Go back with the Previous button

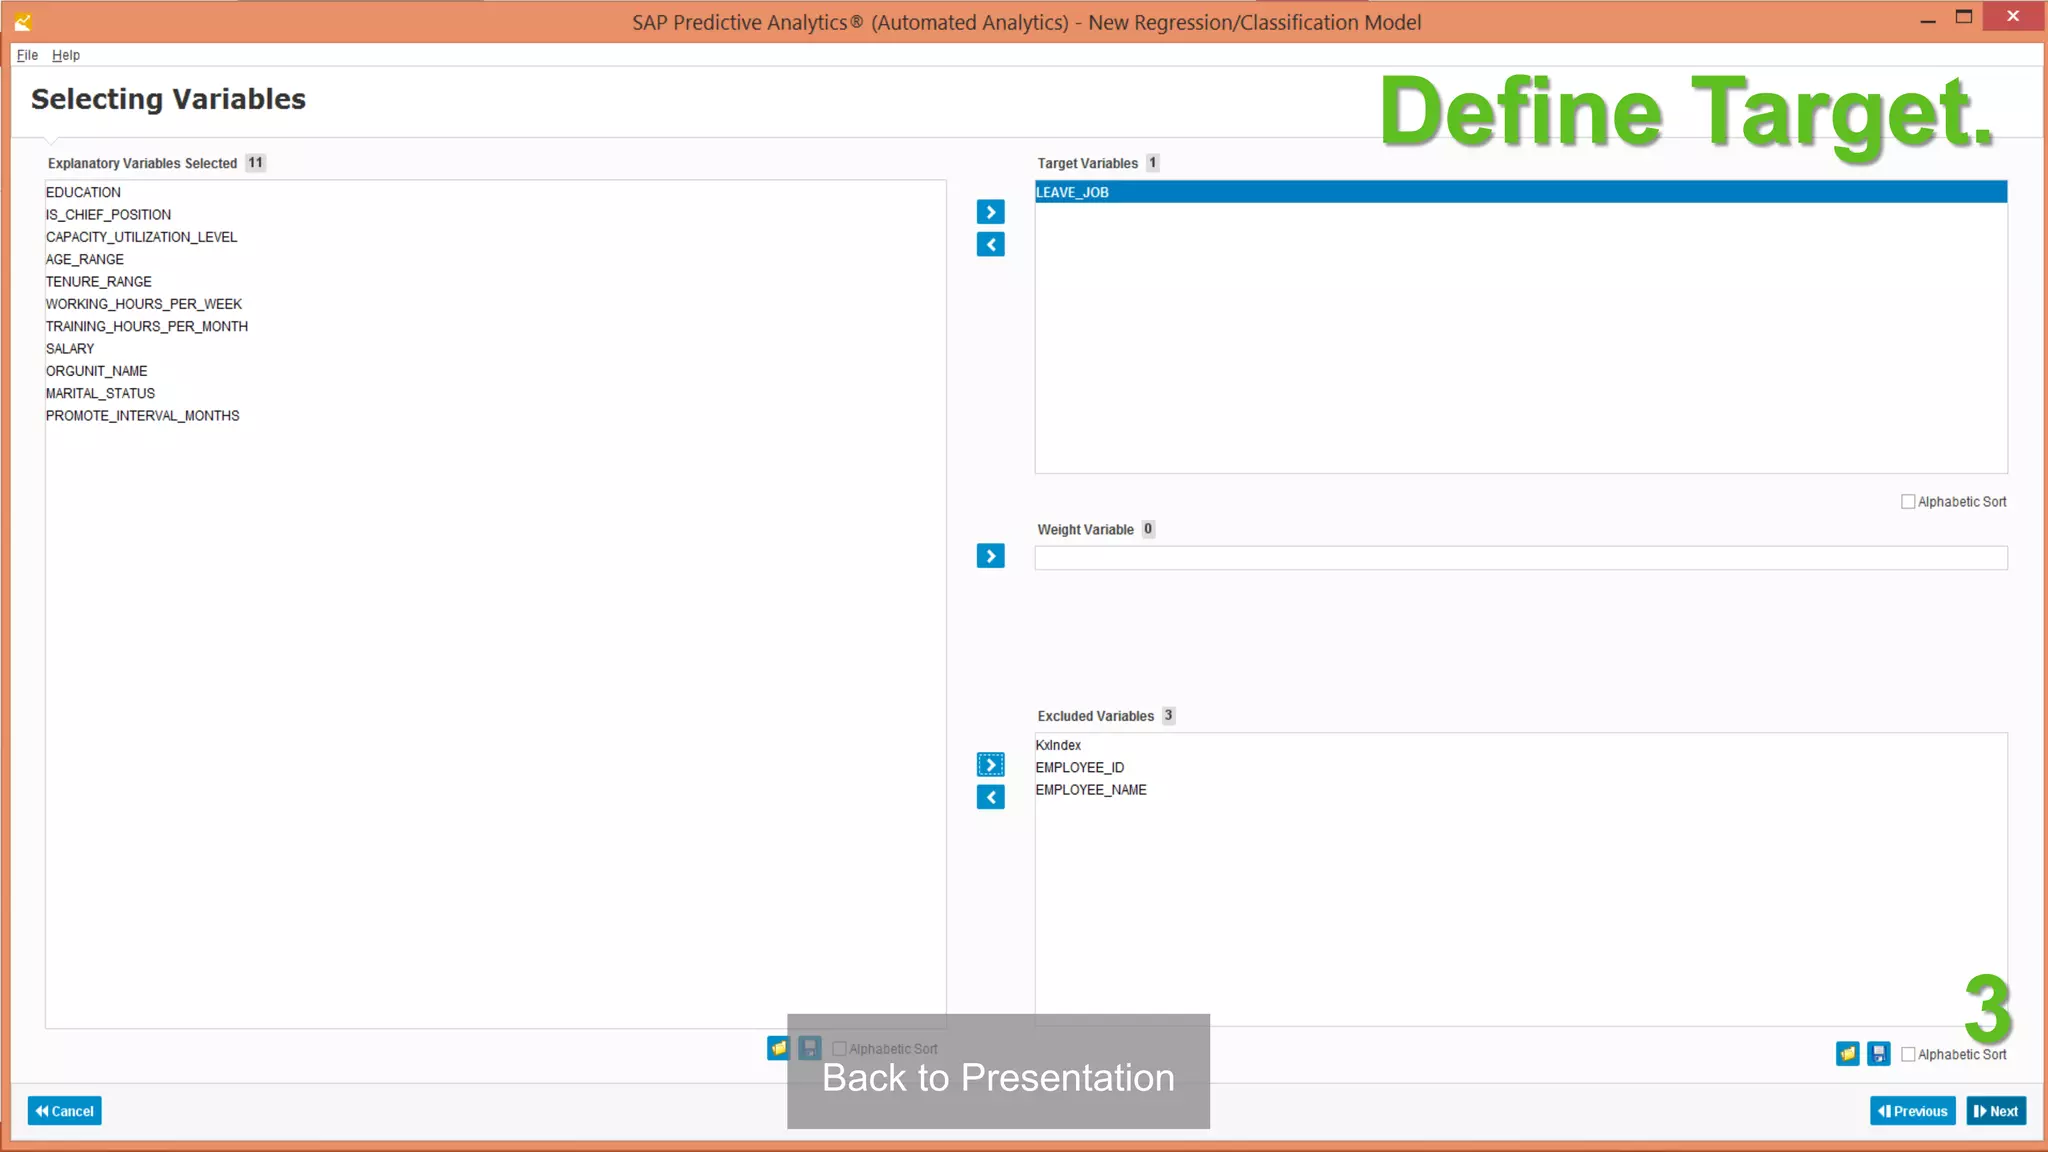click(x=1912, y=1111)
